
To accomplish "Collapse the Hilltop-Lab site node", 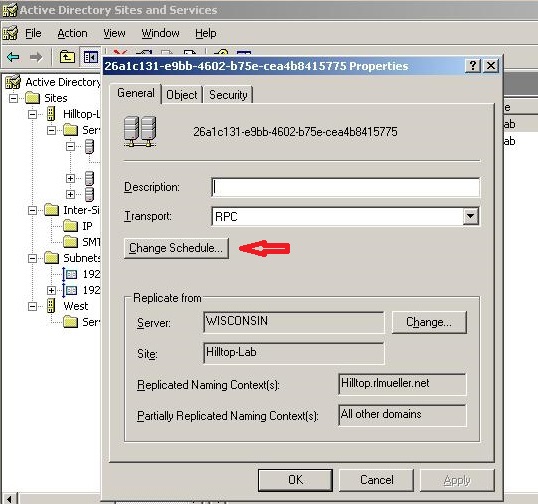I will point(32,114).
